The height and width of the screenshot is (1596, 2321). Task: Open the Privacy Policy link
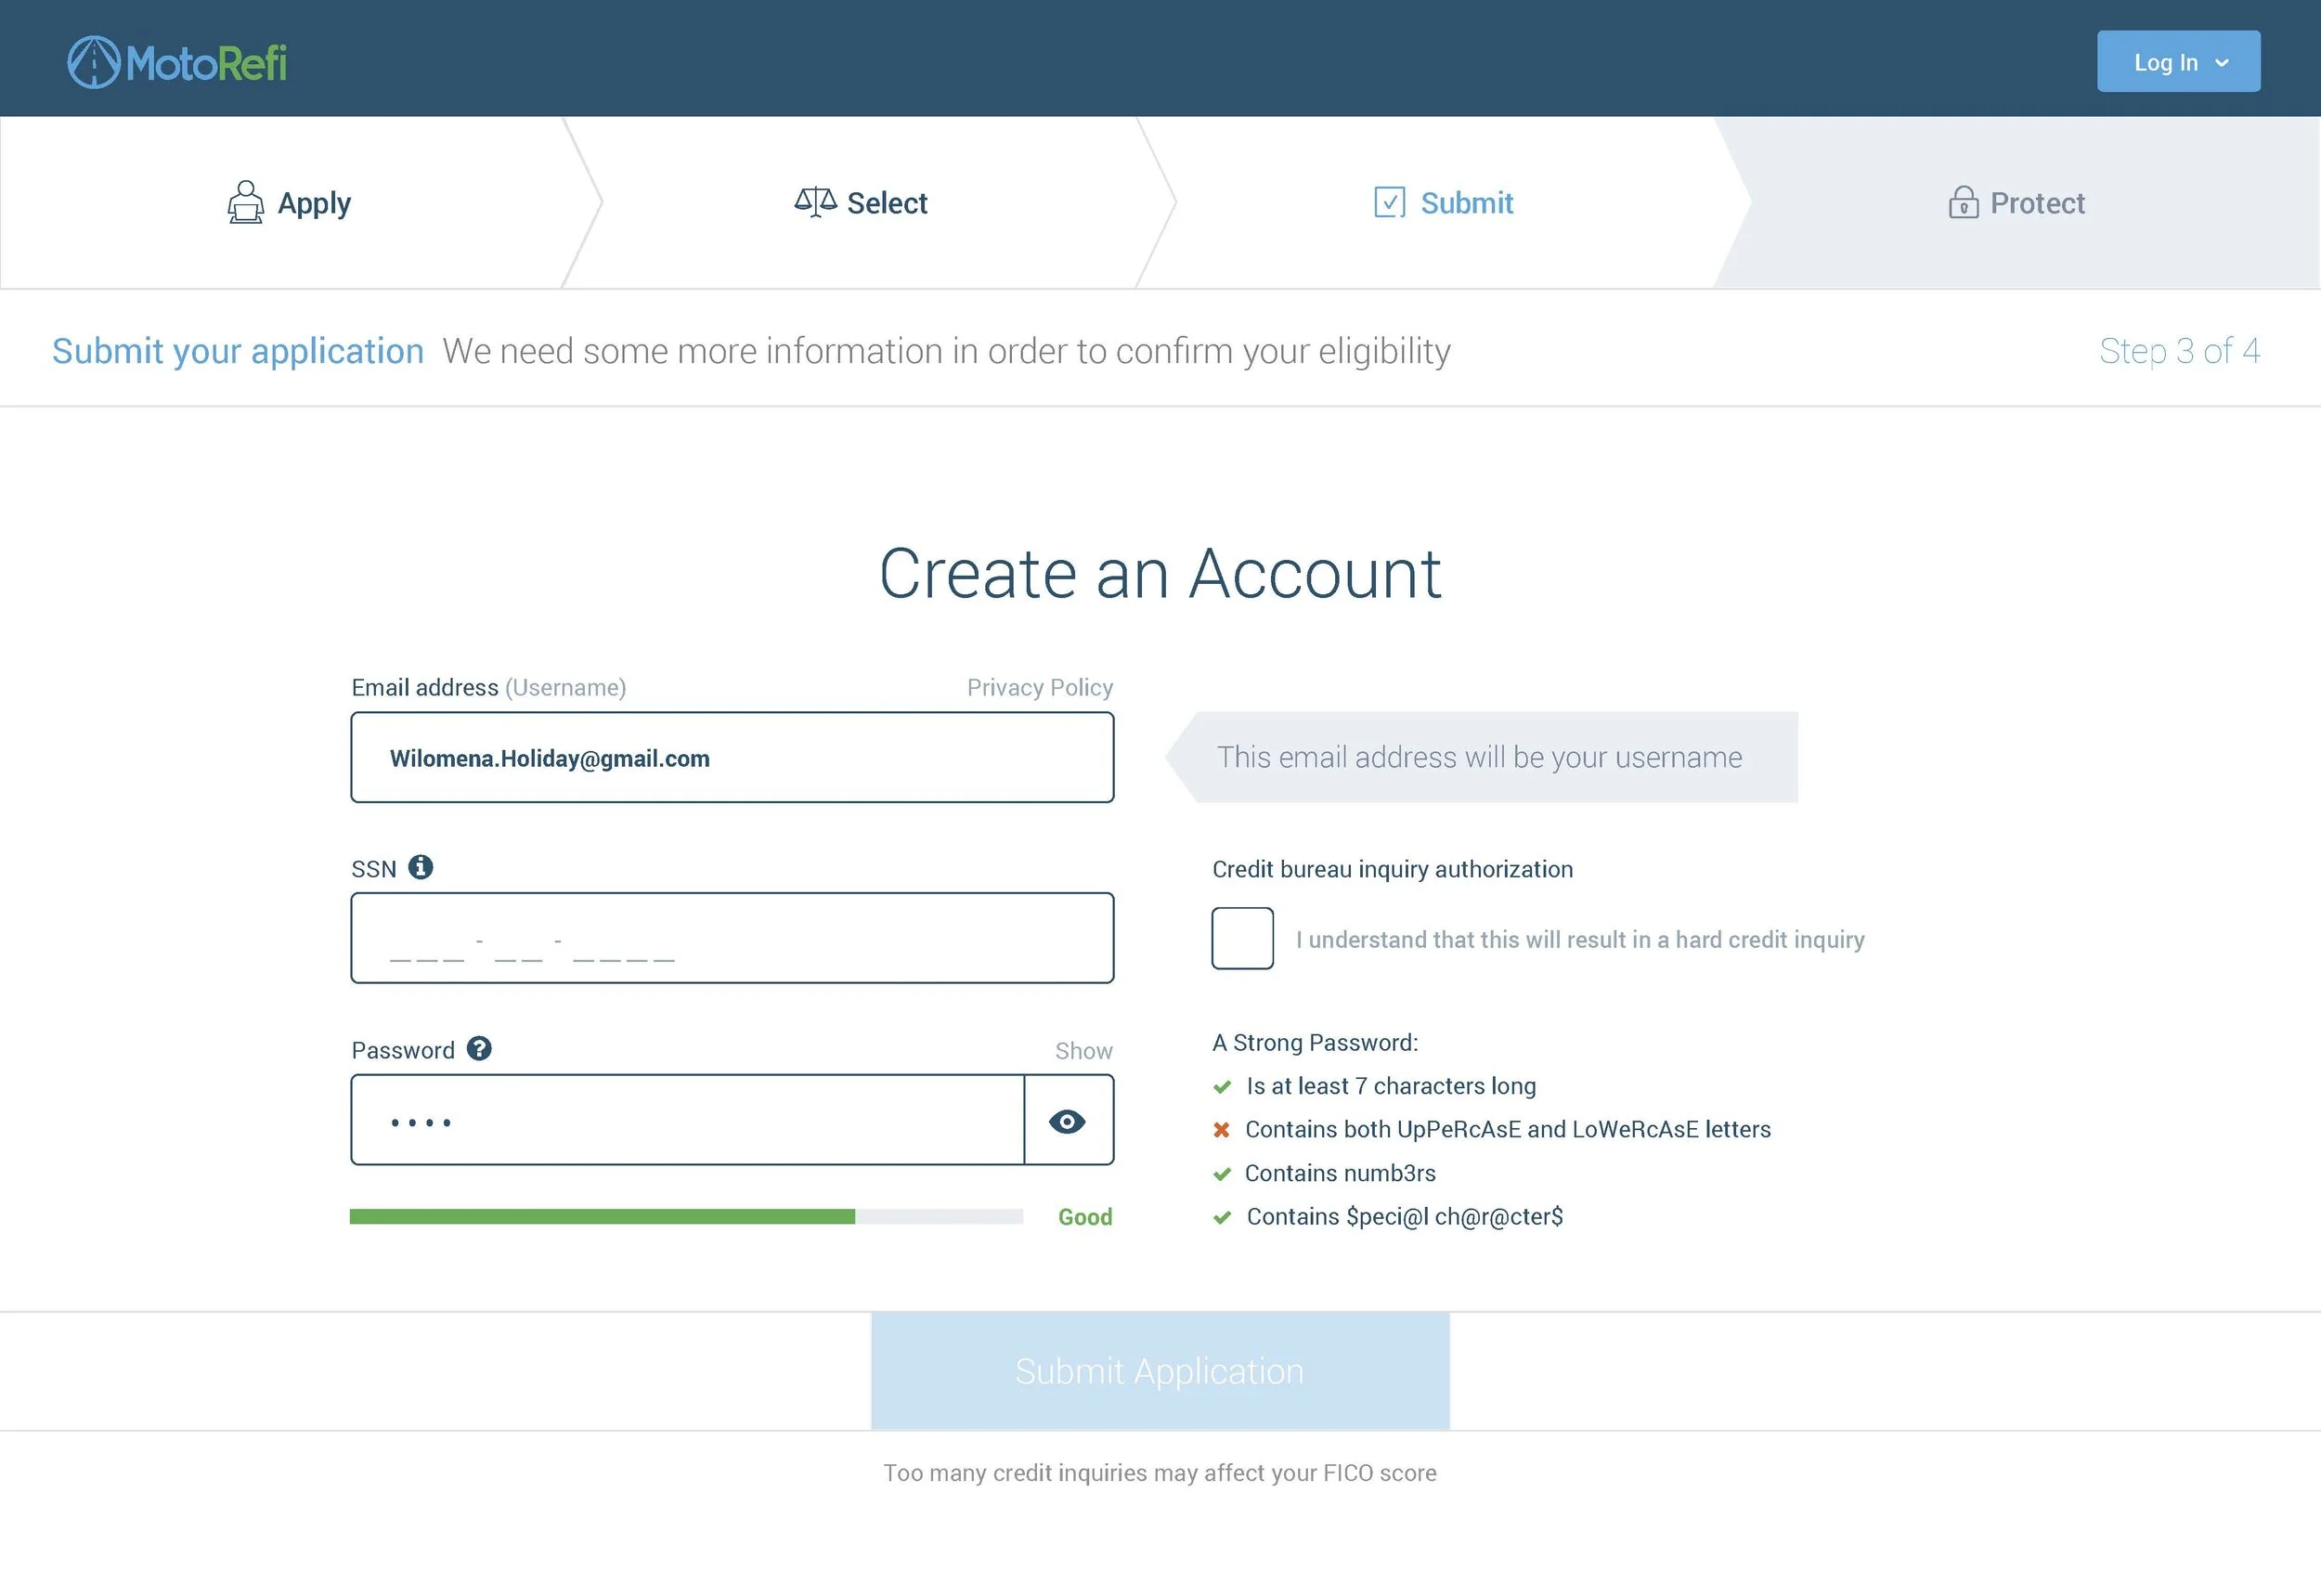coord(1039,688)
